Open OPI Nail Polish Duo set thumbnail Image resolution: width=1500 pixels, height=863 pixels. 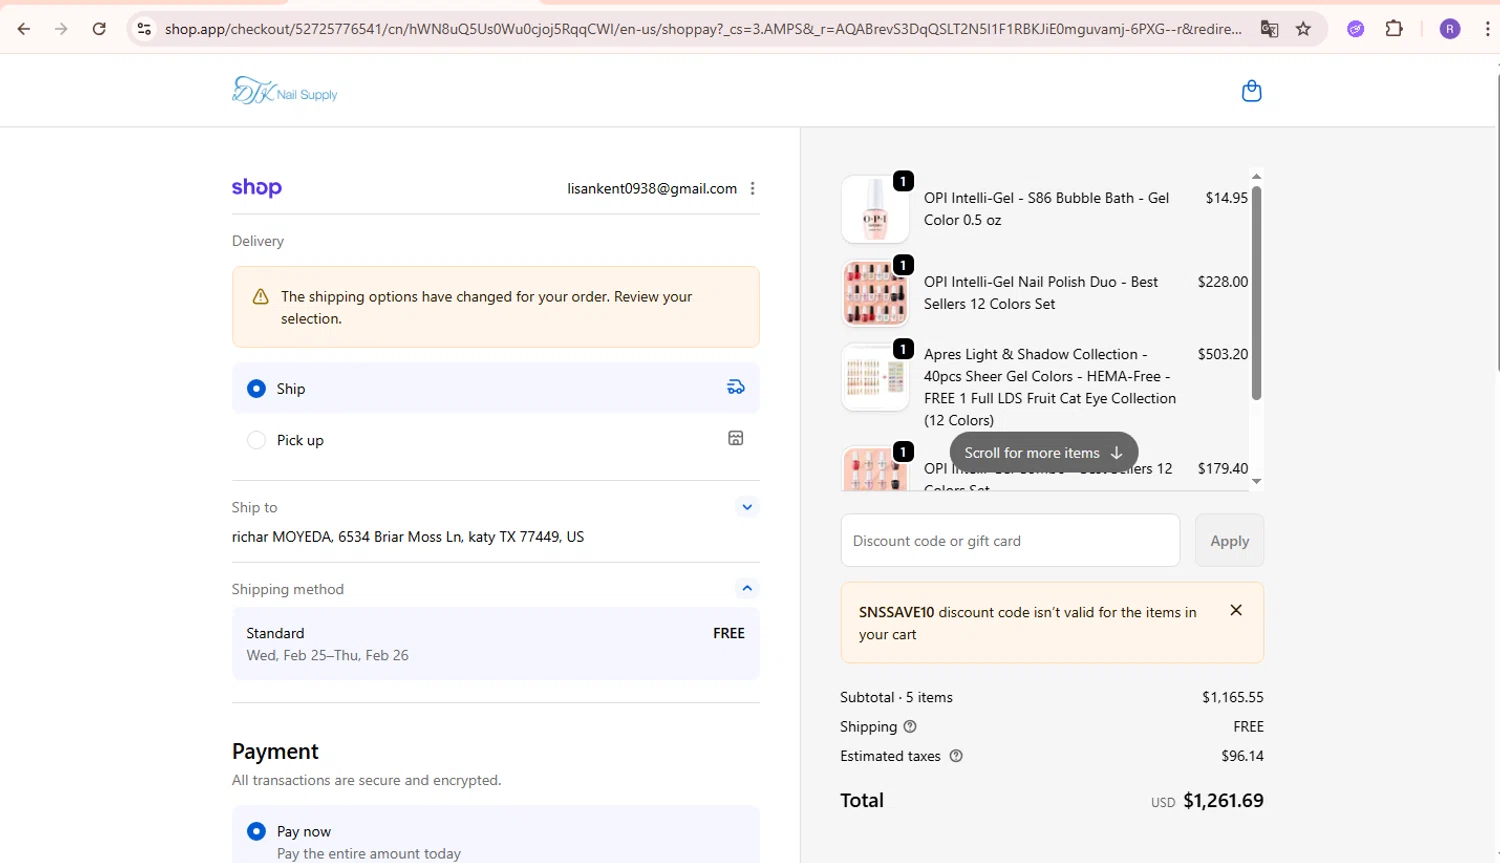point(875,293)
